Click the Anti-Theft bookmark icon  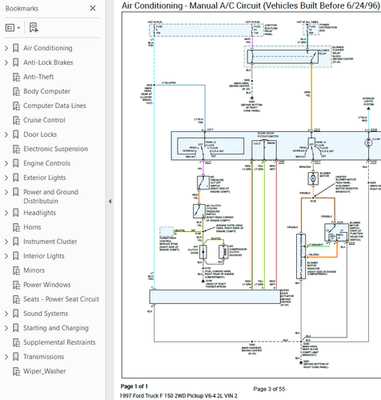pyautogui.click(x=16, y=77)
